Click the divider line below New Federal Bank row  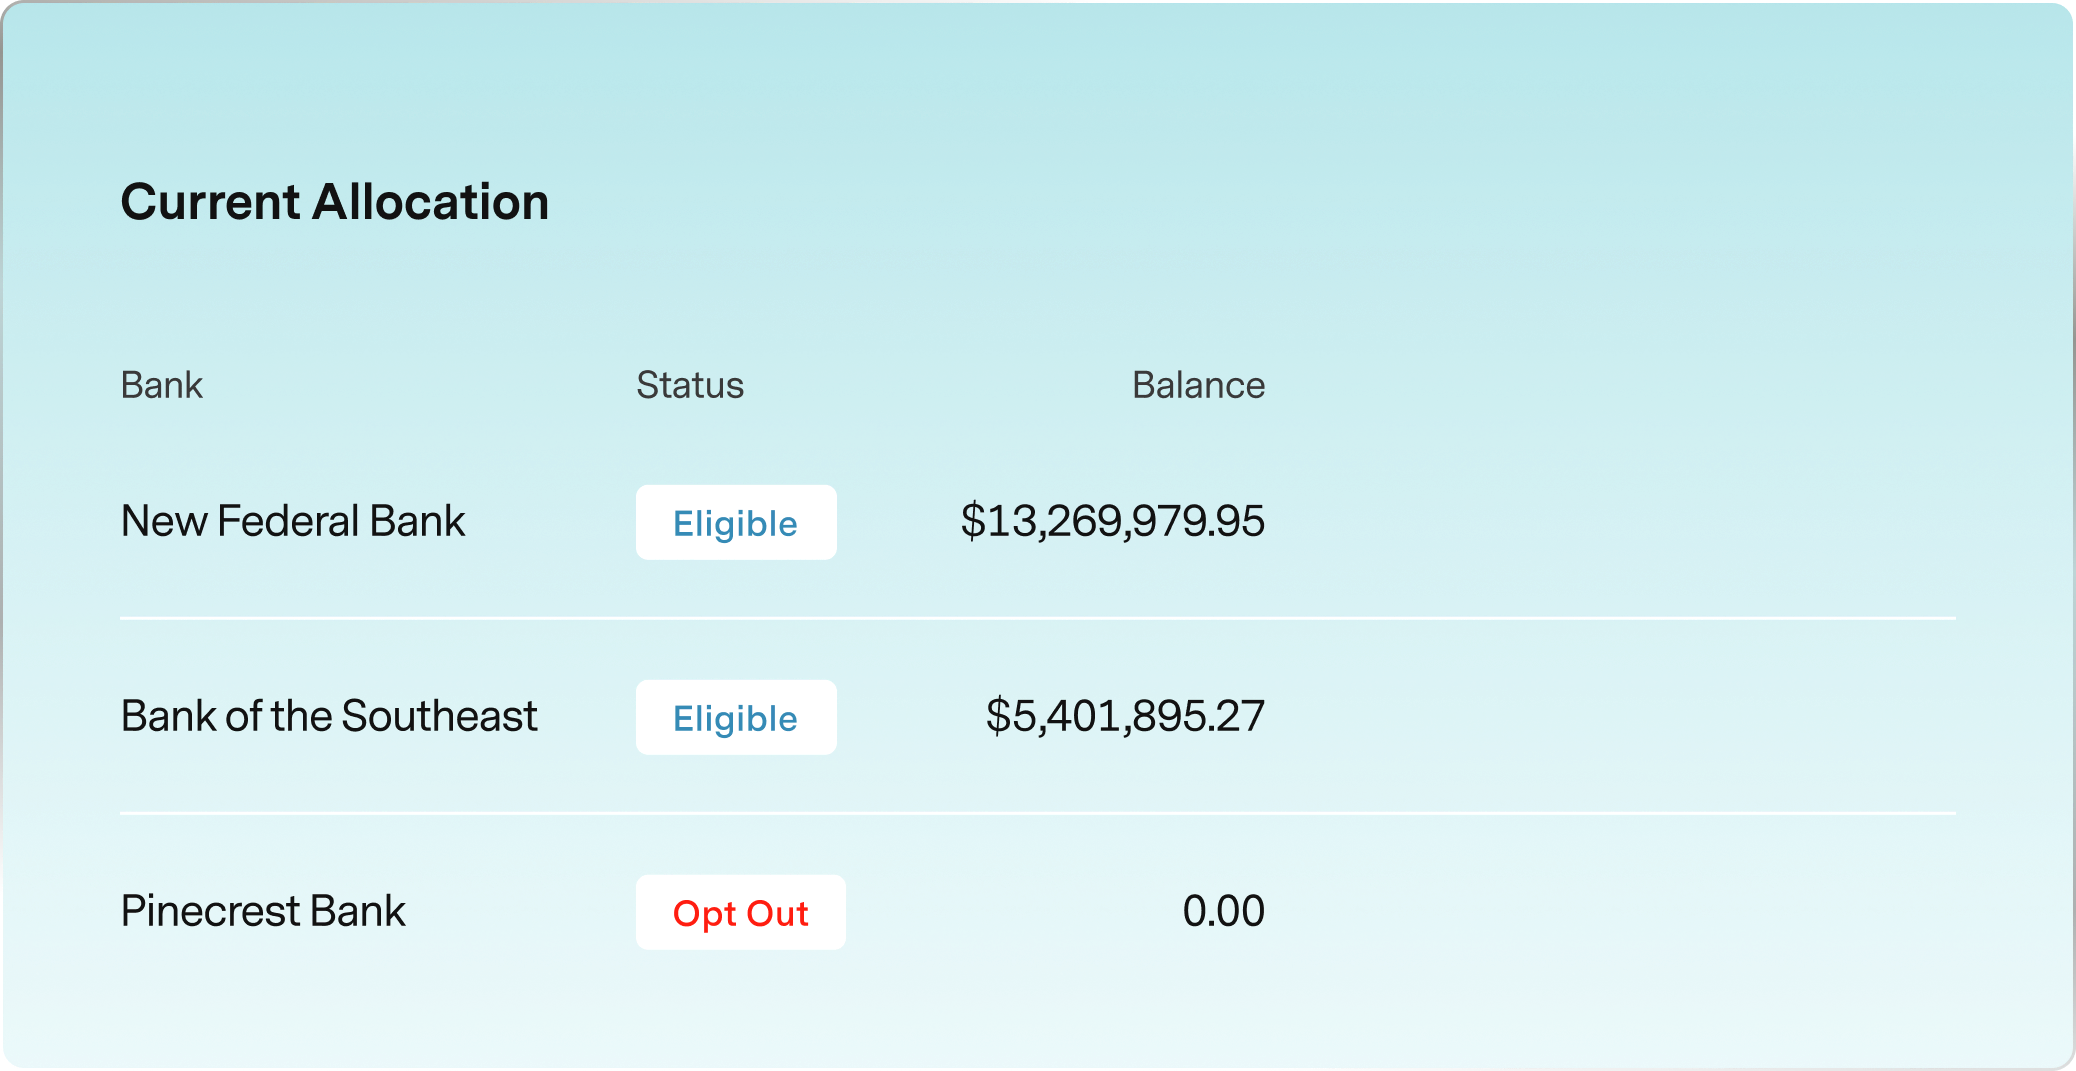1037,618
